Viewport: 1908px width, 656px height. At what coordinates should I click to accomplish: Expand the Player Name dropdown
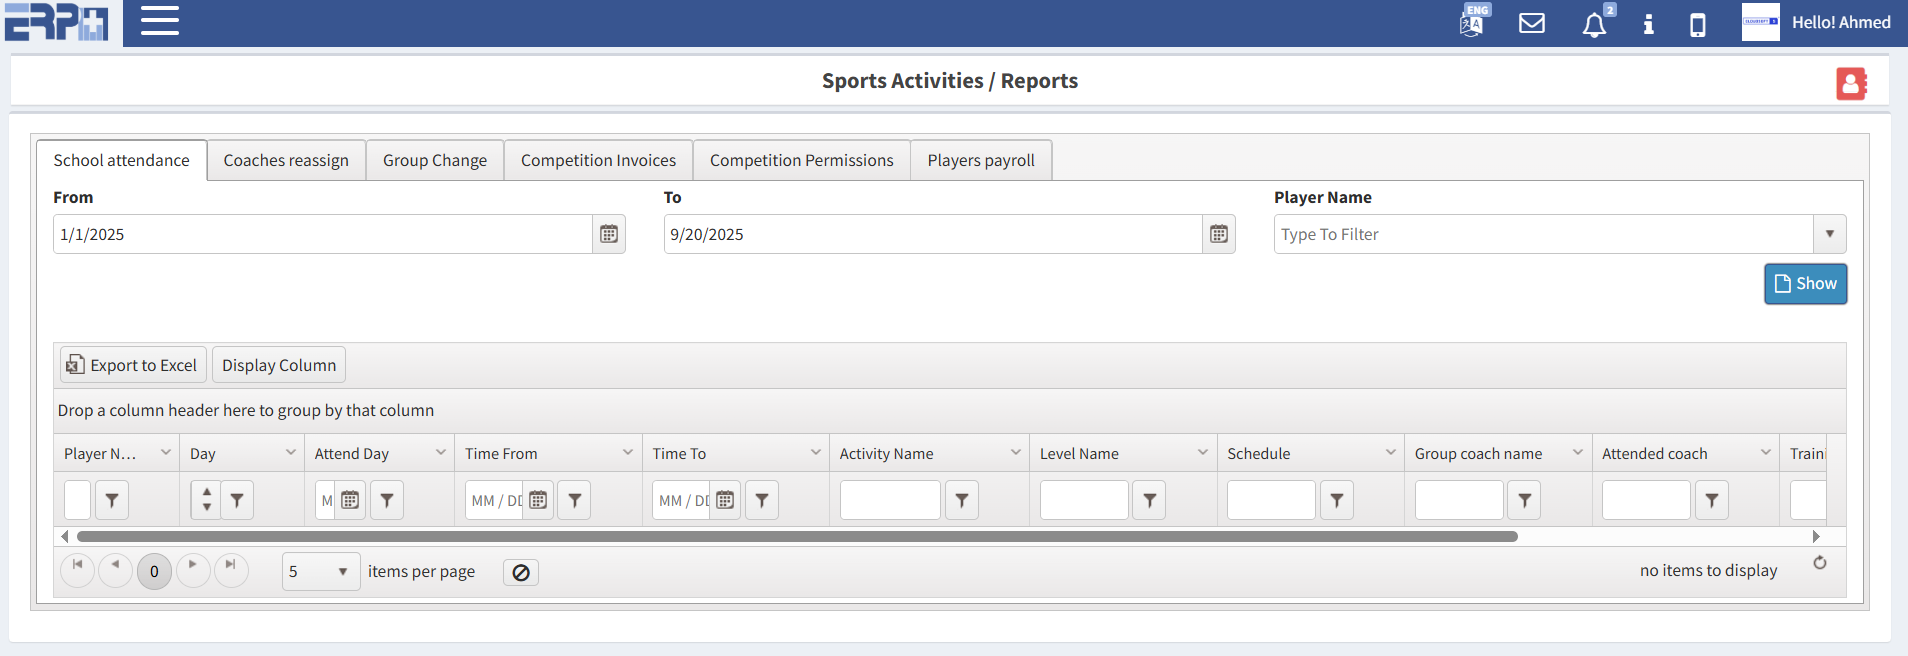pos(1829,234)
